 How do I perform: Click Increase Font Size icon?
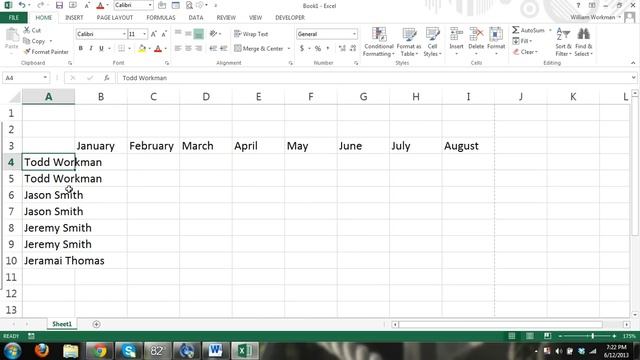point(153,34)
